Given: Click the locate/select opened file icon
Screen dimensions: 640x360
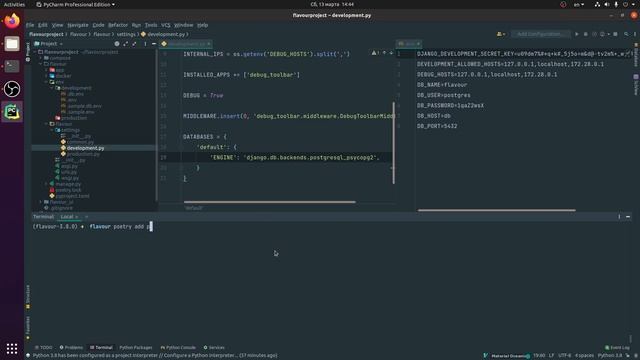Looking at the screenshot, I should click(117, 44).
